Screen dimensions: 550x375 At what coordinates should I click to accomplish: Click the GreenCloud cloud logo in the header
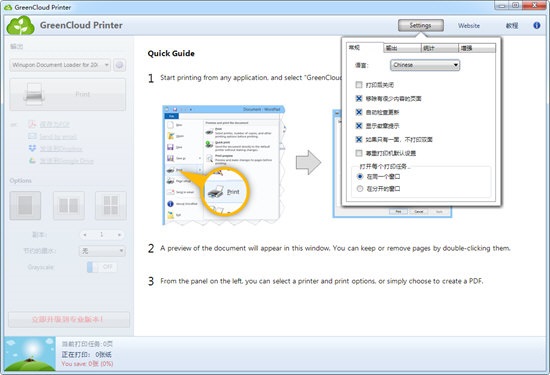20,25
